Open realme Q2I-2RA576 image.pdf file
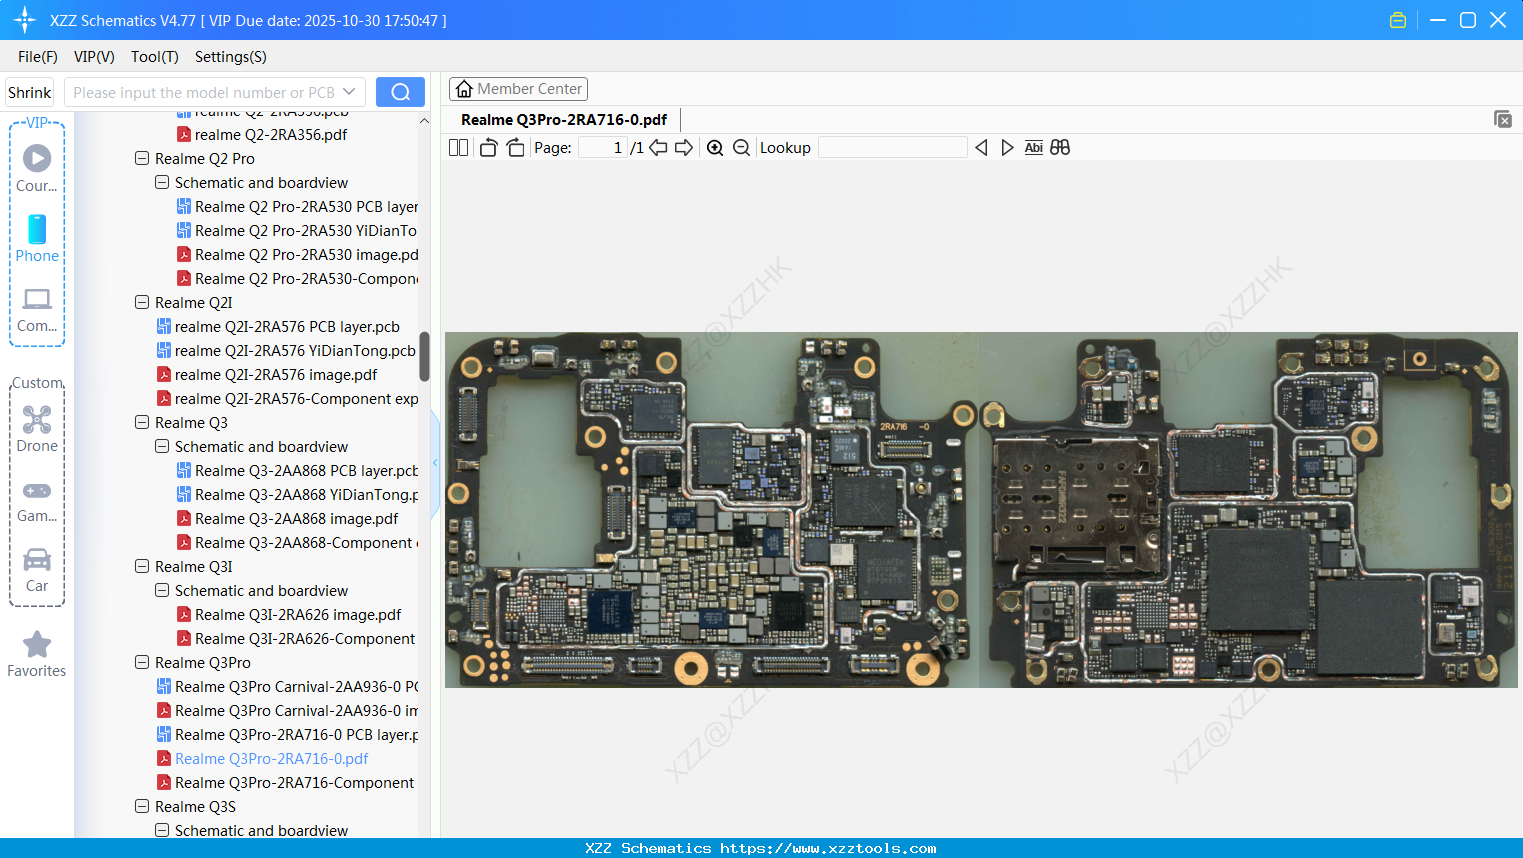This screenshot has width=1523, height=858. [x=267, y=375]
